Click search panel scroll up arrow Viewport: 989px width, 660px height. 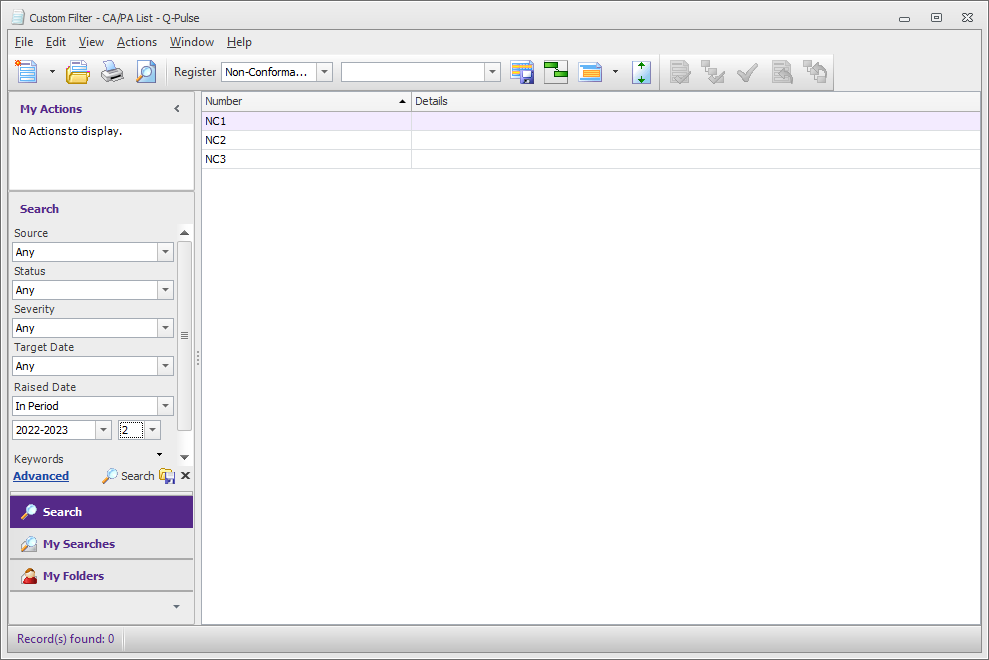pyautogui.click(x=184, y=233)
